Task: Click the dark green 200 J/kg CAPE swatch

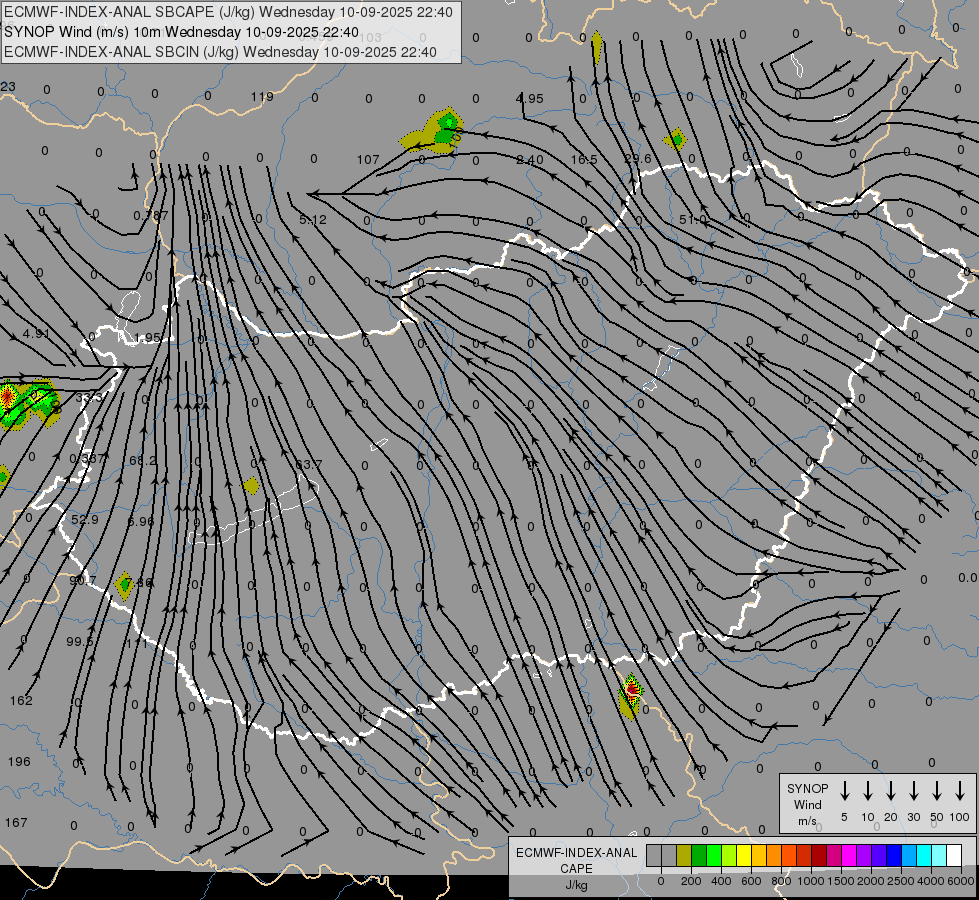Action: [699, 855]
